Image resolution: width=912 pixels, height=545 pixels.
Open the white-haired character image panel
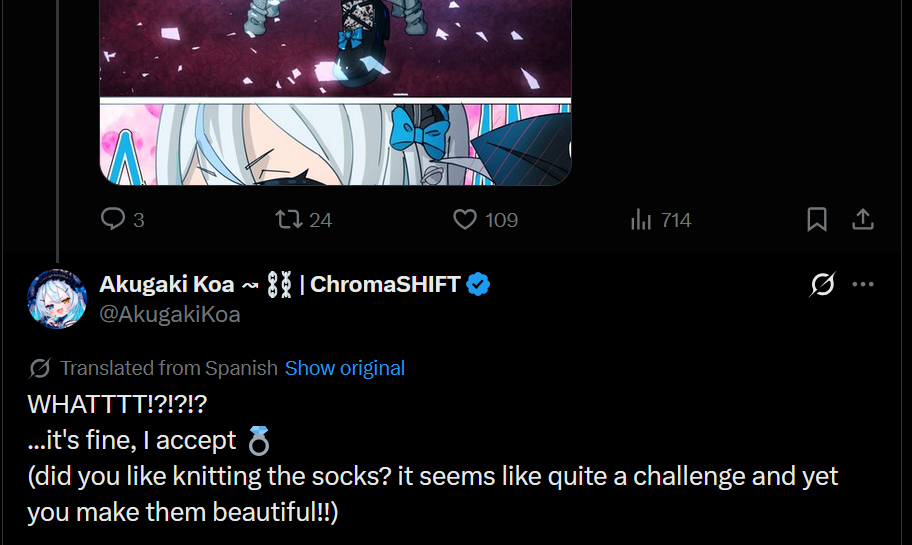(x=336, y=144)
